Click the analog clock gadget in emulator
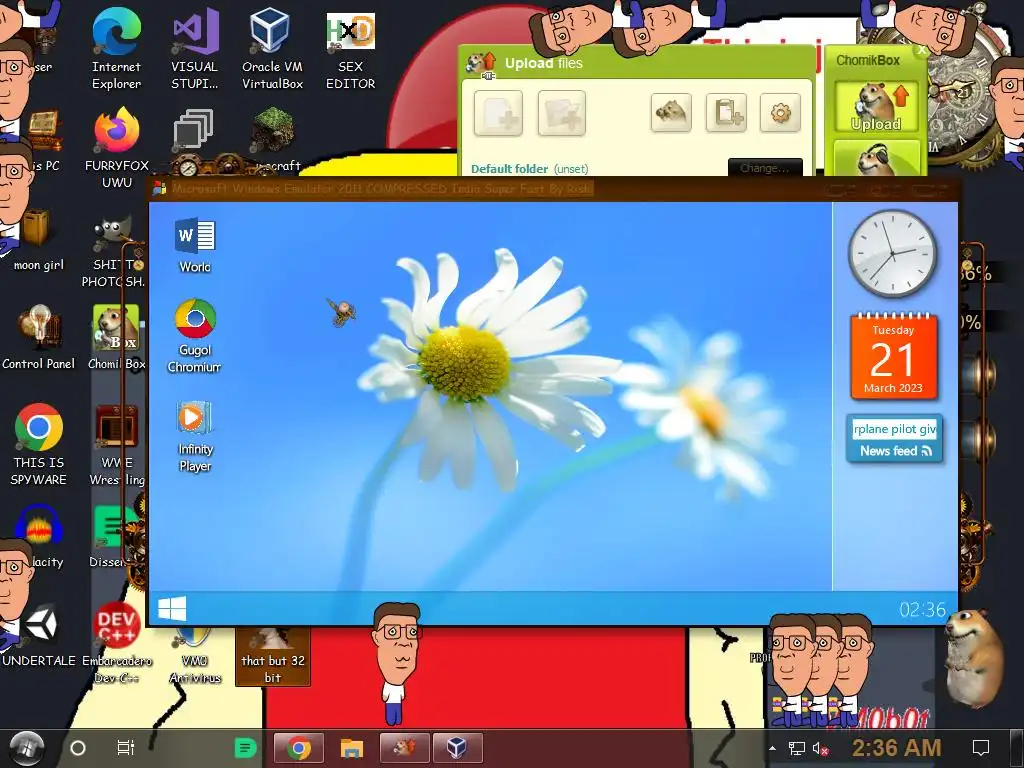Image resolution: width=1024 pixels, height=768 pixels. coord(892,253)
